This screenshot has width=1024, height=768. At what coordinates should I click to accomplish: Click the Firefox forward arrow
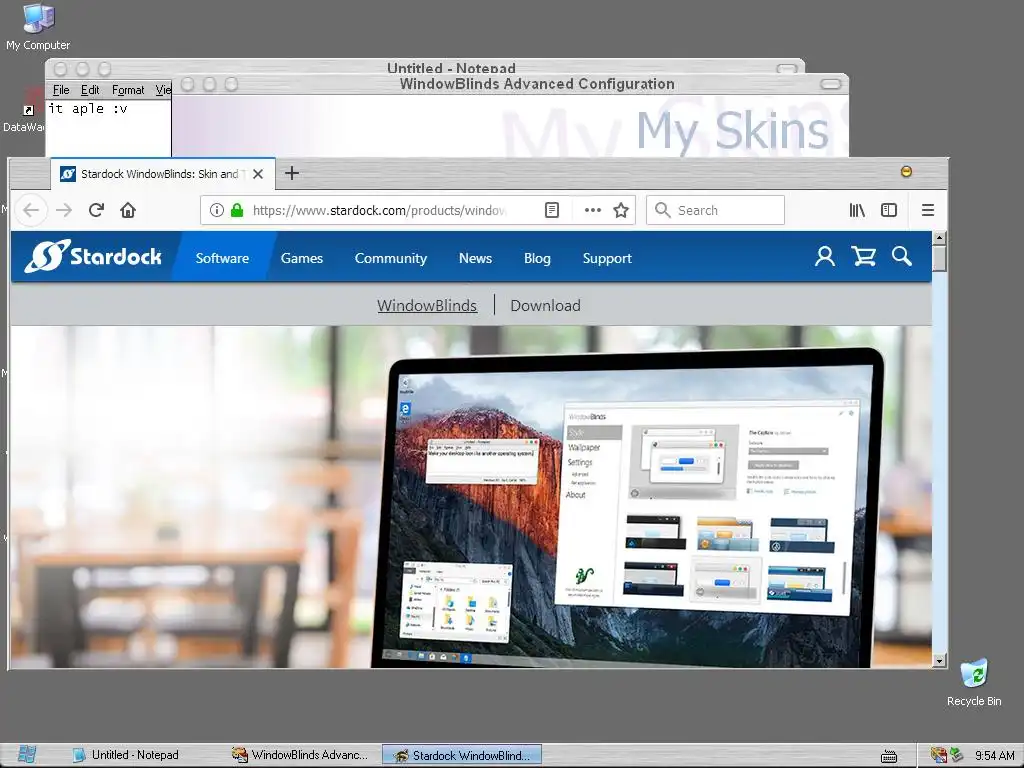[x=63, y=210]
